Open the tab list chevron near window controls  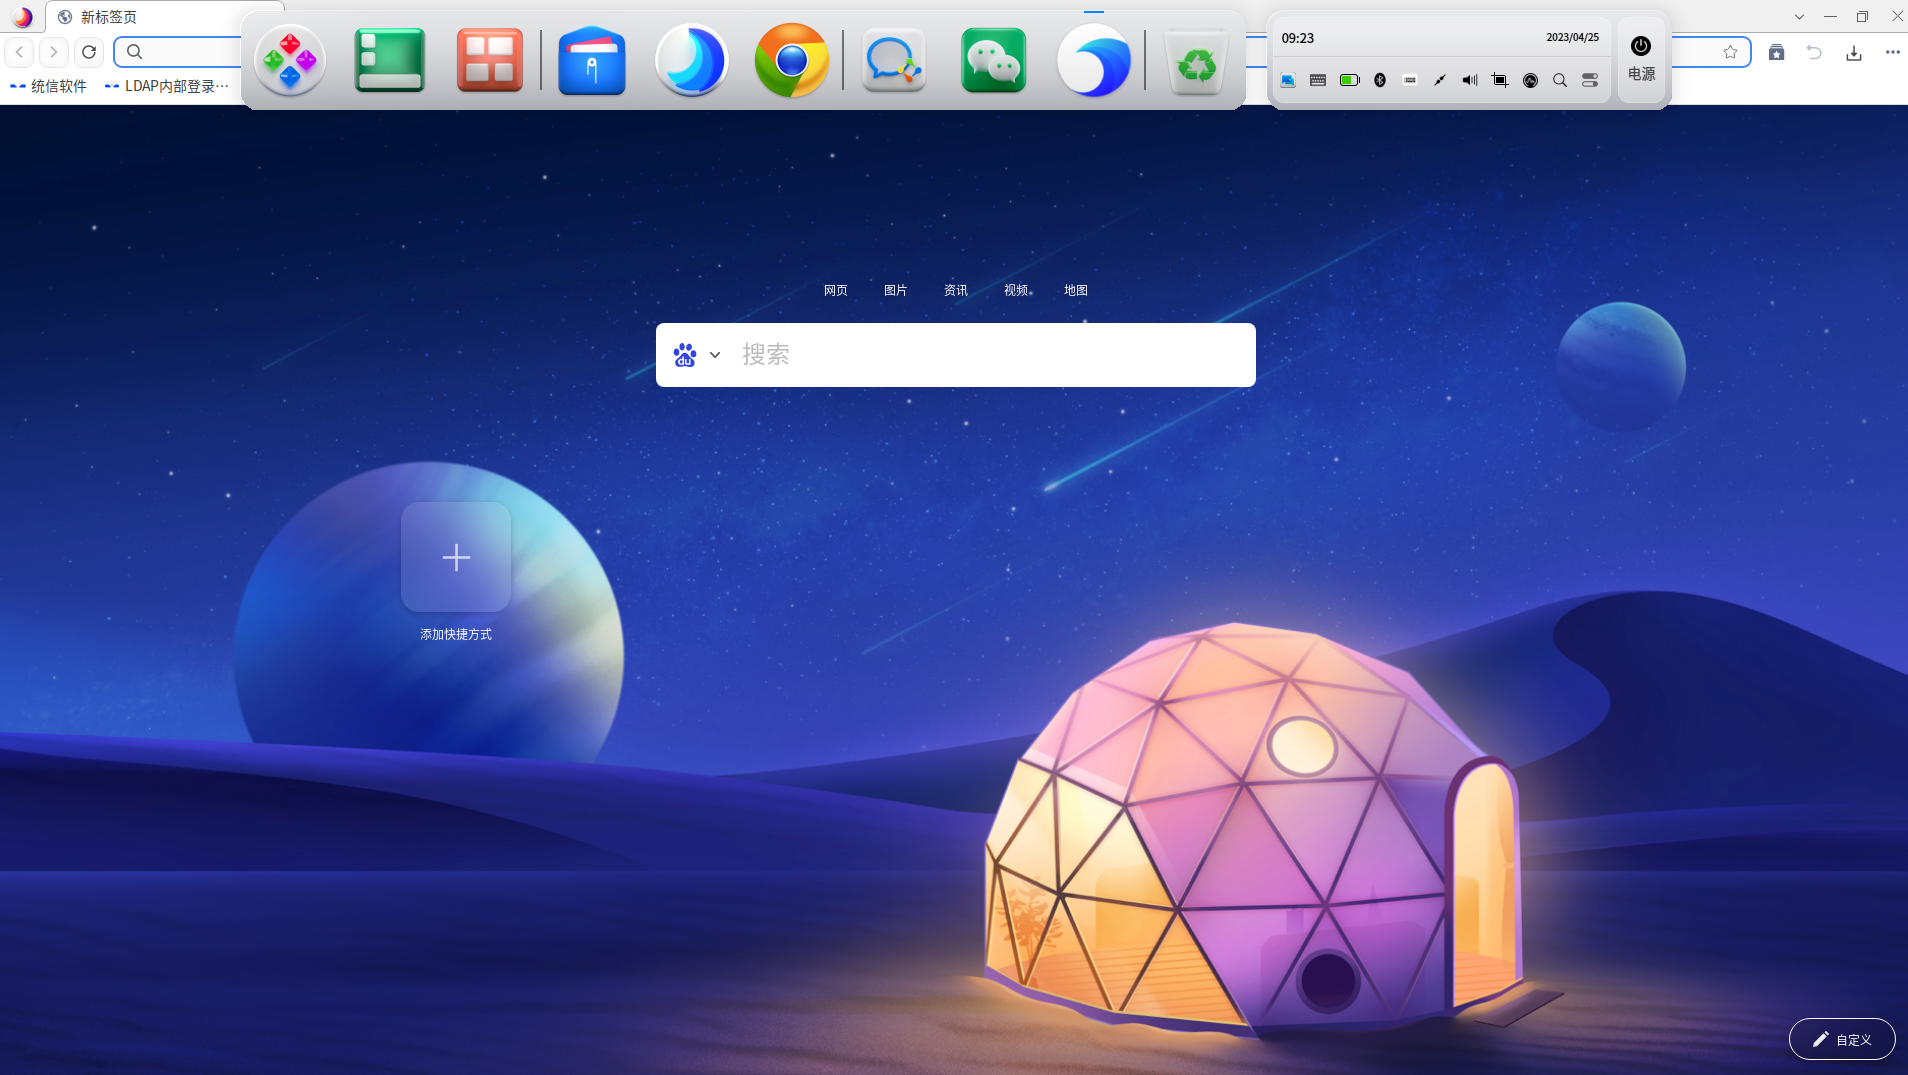click(1798, 16)
